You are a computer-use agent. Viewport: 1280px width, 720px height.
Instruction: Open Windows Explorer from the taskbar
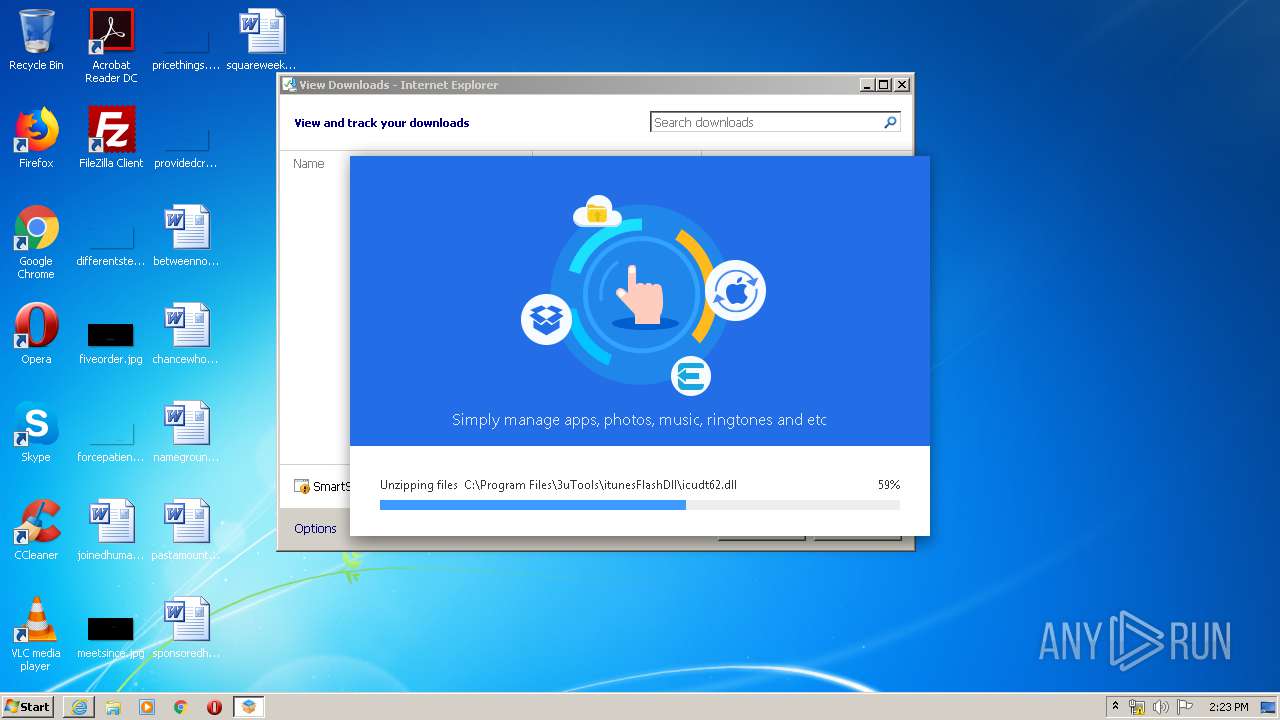[x=113, y=707]
